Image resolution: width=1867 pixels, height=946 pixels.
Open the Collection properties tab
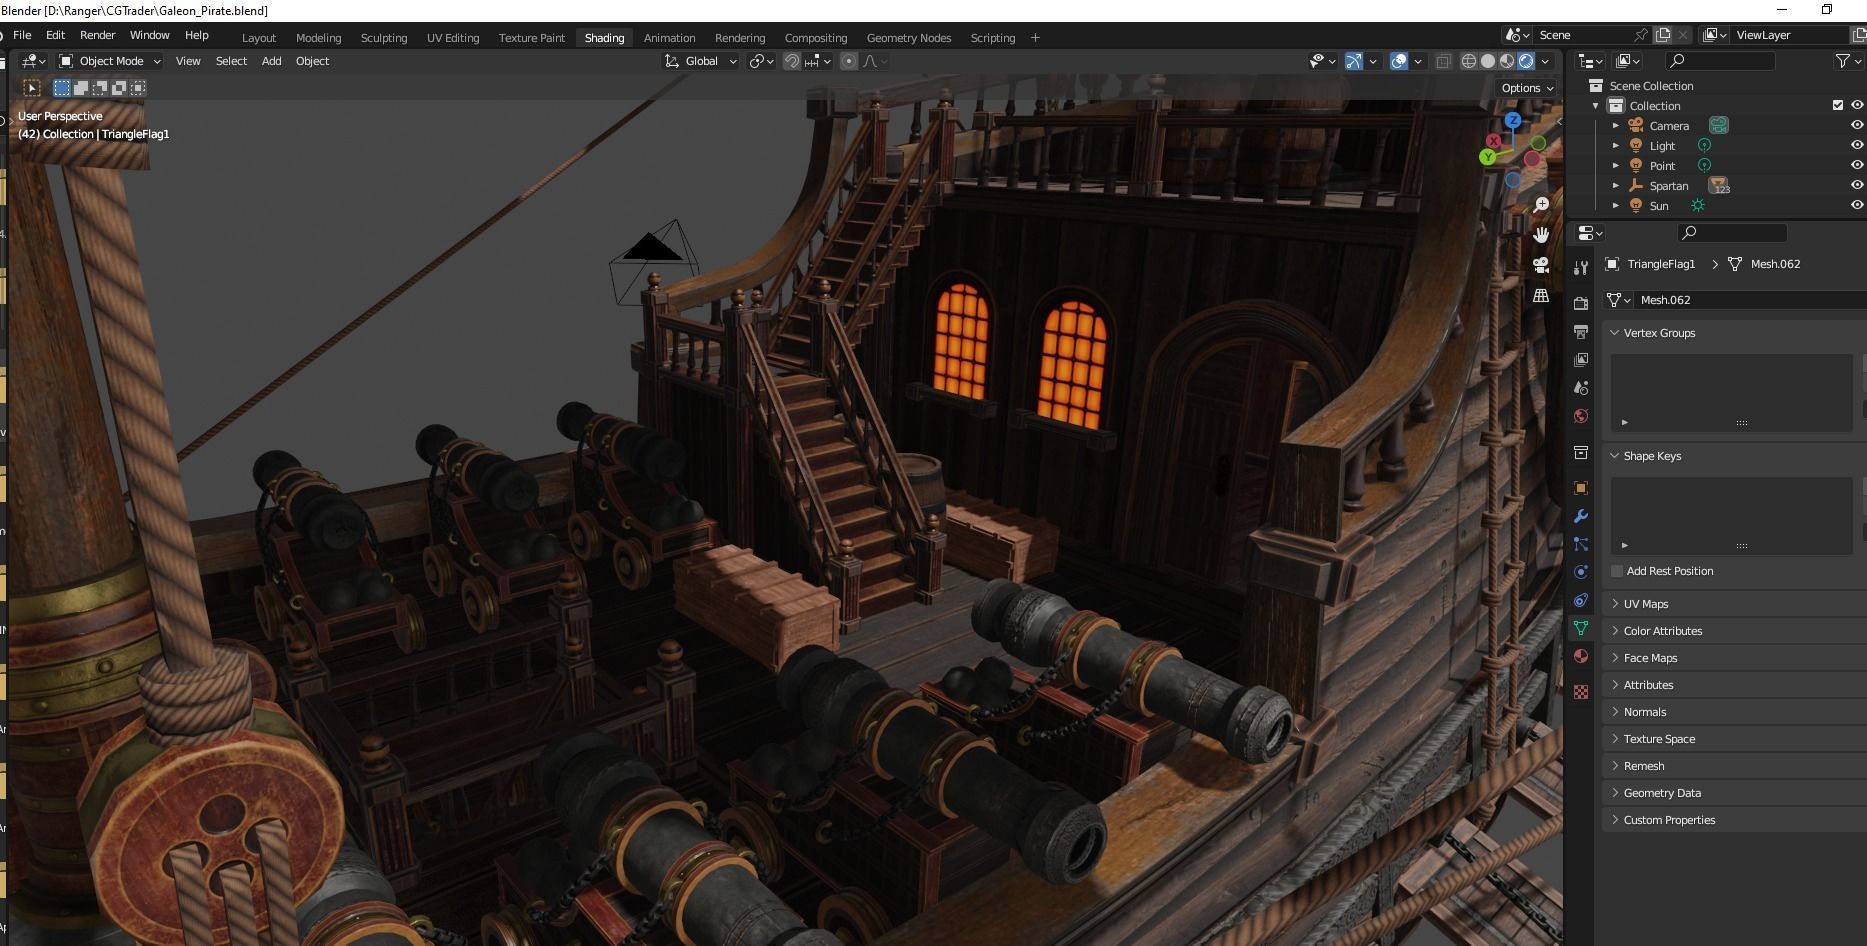[x=1580, y=452]
